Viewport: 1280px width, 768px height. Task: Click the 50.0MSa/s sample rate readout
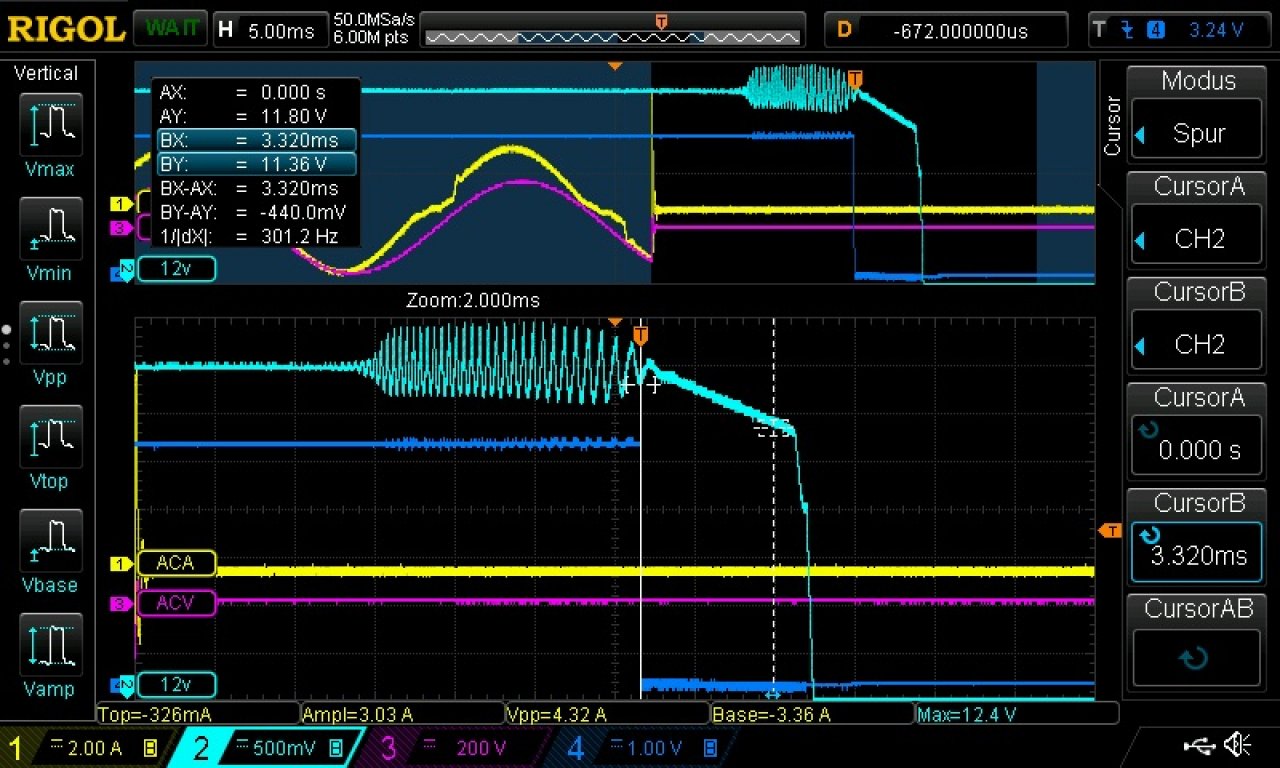click(x=374, y=20)
